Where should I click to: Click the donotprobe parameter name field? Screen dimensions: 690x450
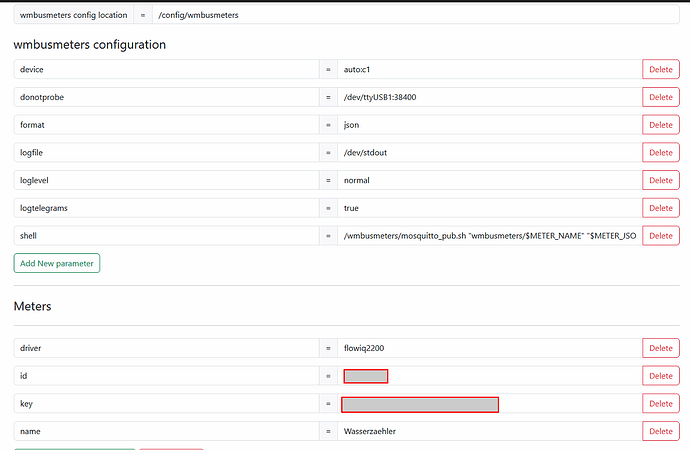click(x=166, y=97)
